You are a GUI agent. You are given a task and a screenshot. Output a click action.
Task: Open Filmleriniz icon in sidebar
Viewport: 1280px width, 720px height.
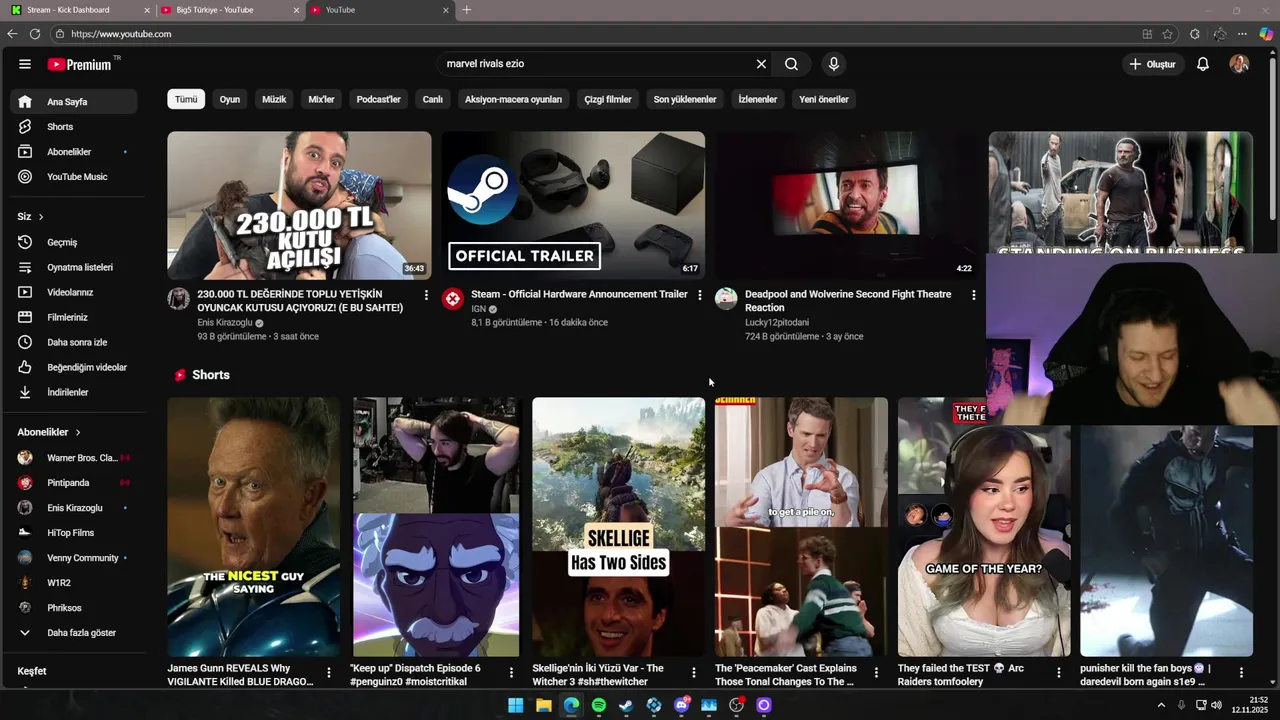coord(25,317)
